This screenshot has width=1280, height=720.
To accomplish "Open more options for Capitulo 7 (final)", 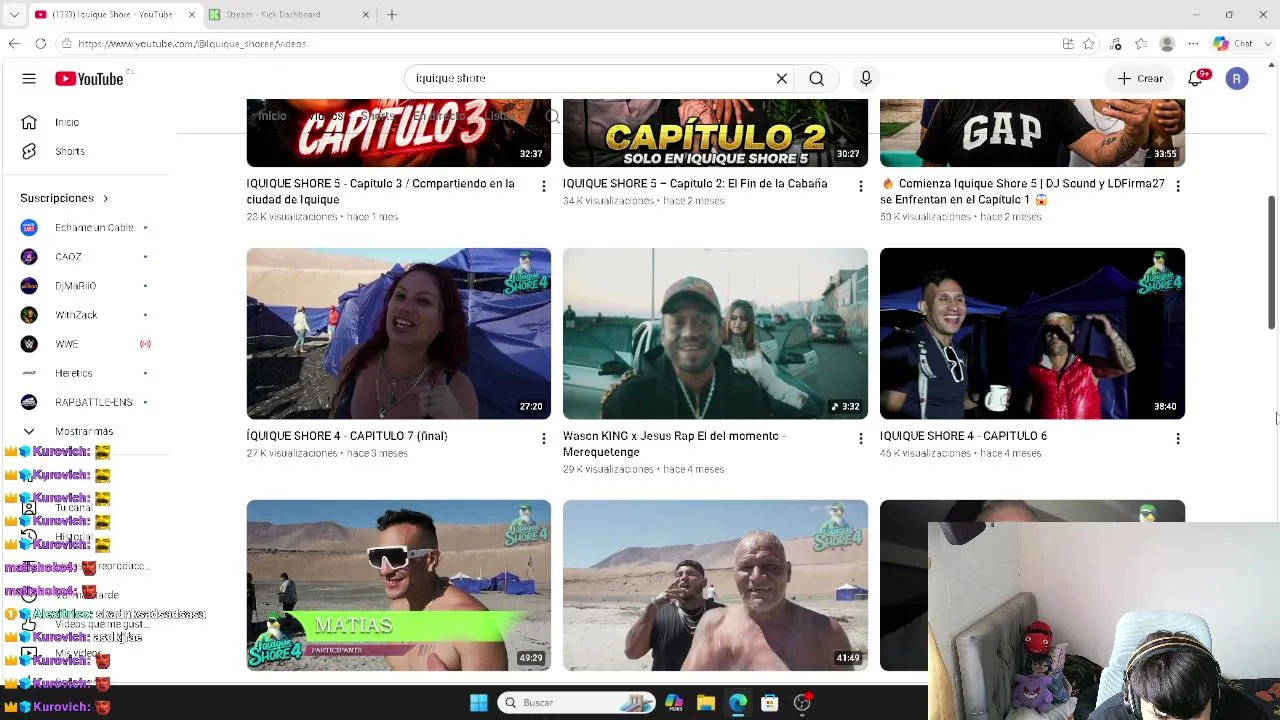I will pos(544,438).
